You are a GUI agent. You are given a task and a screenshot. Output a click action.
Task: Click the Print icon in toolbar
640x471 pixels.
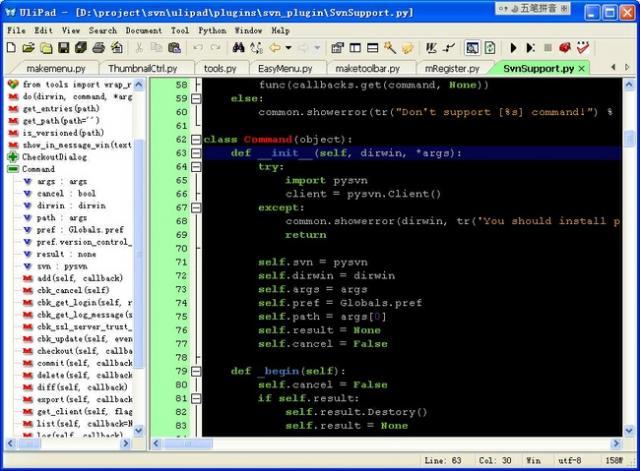100,48
